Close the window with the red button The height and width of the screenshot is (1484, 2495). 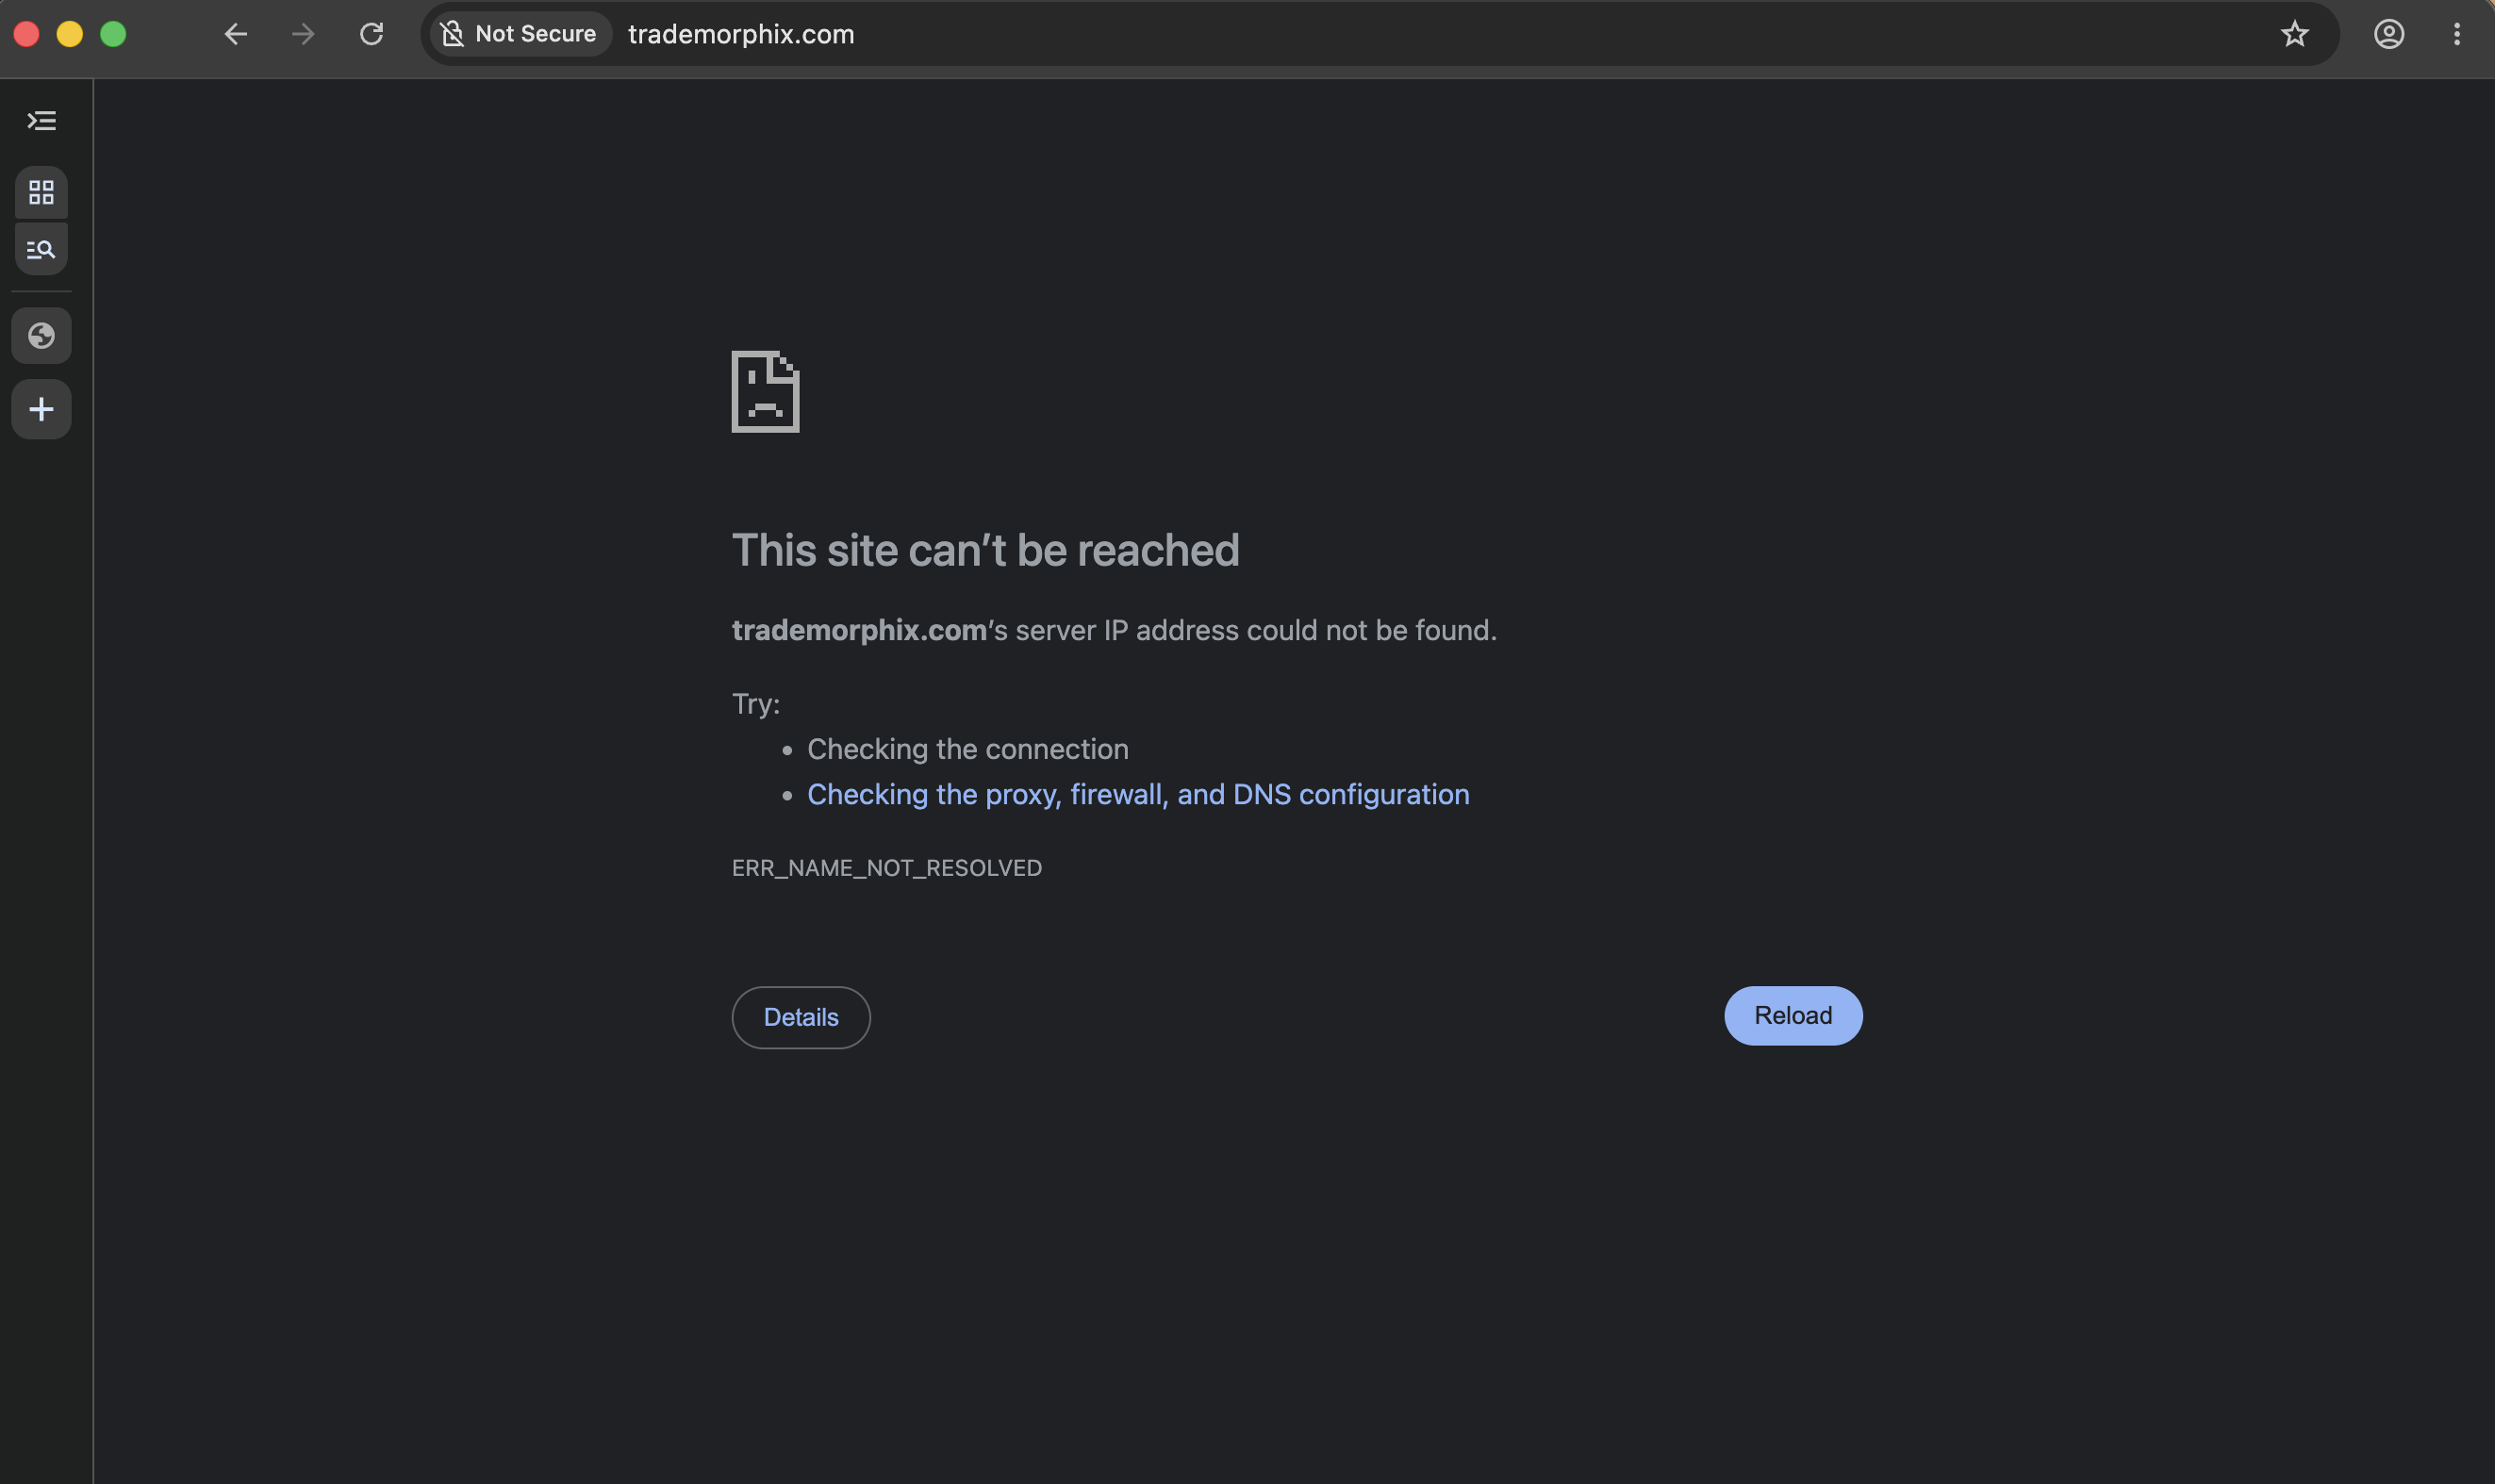27,34
